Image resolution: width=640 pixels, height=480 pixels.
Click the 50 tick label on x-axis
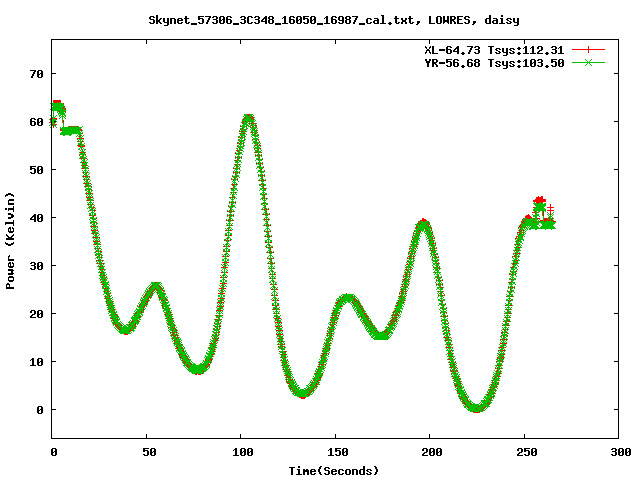coord(149,452)
